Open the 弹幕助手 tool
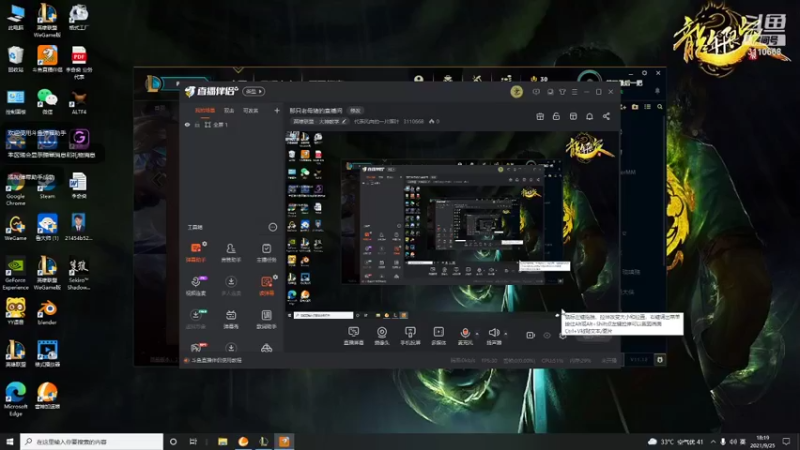This screenshot has width=800, height=450. (196, 252)
